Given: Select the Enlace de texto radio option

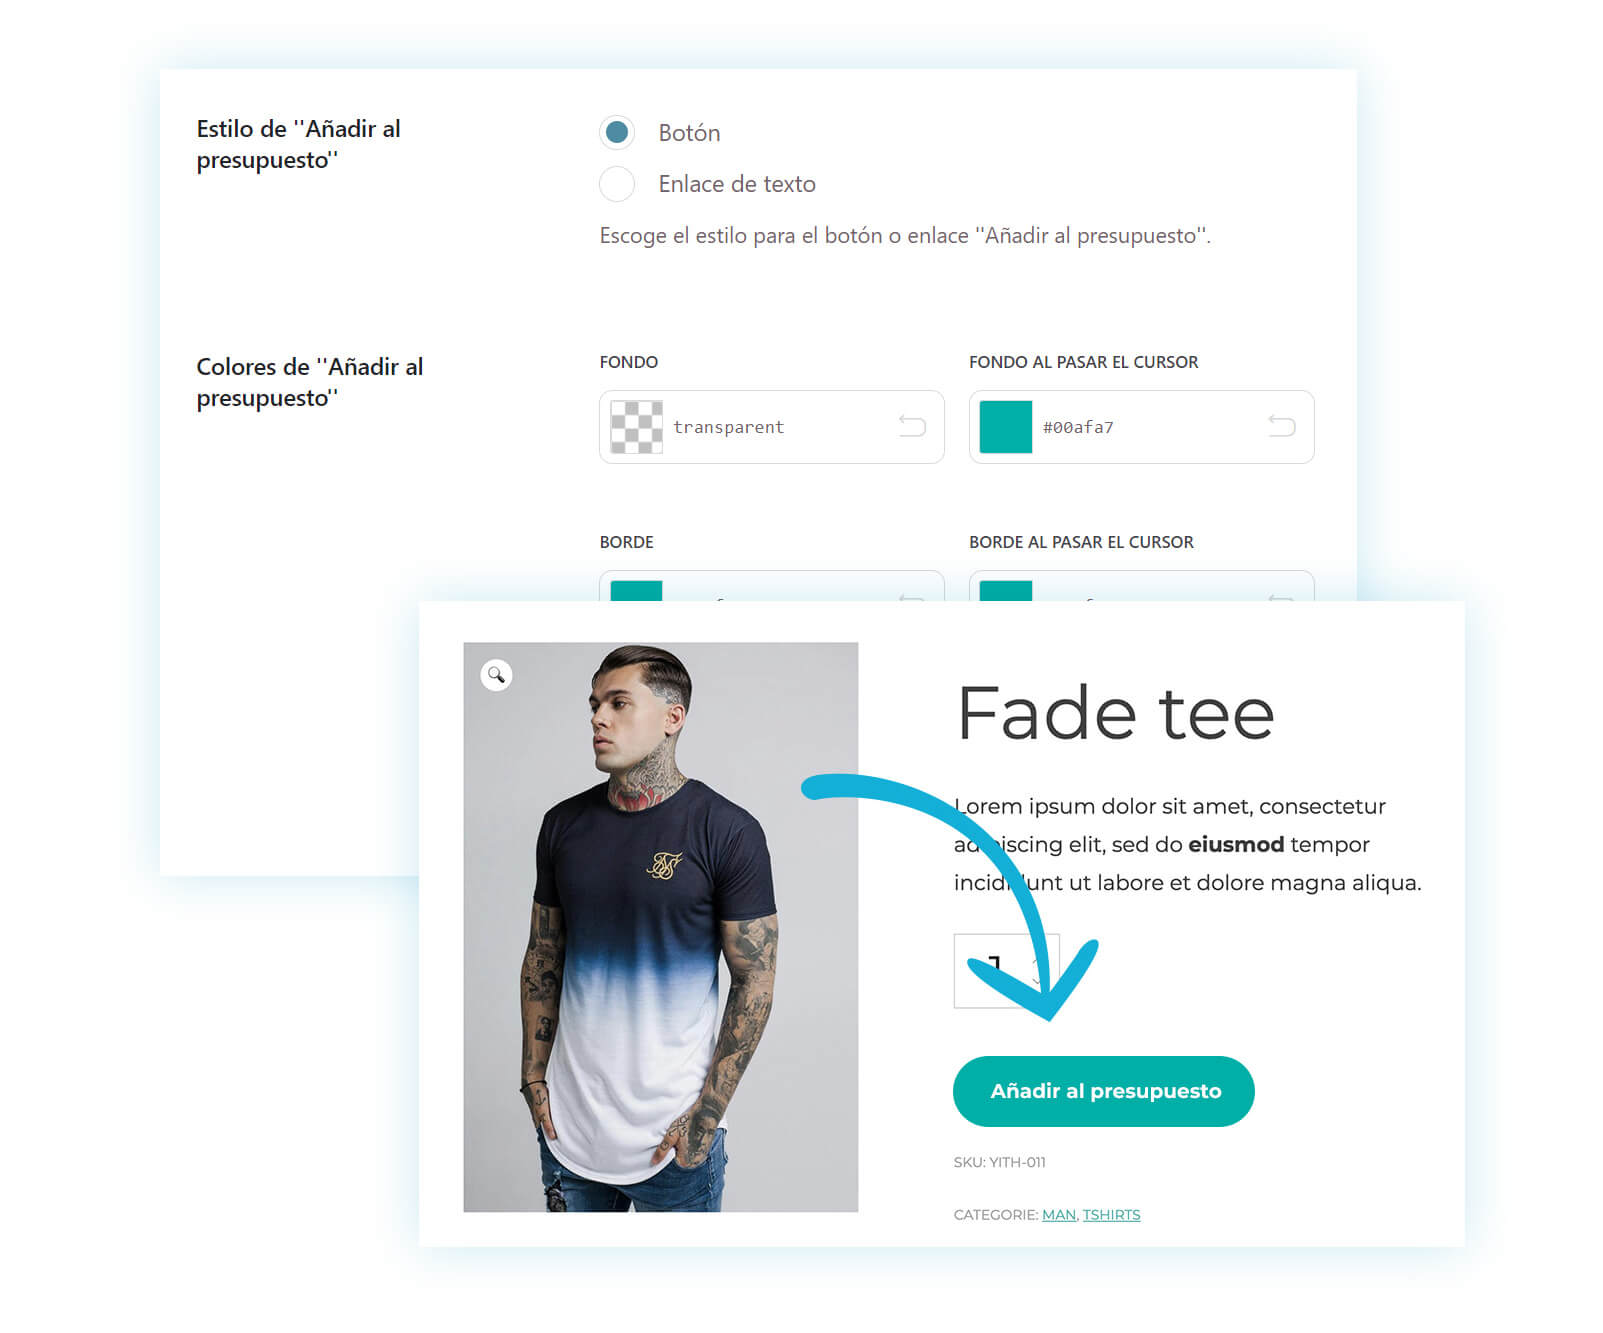Looking at the screenshot, I should point(617,184).
